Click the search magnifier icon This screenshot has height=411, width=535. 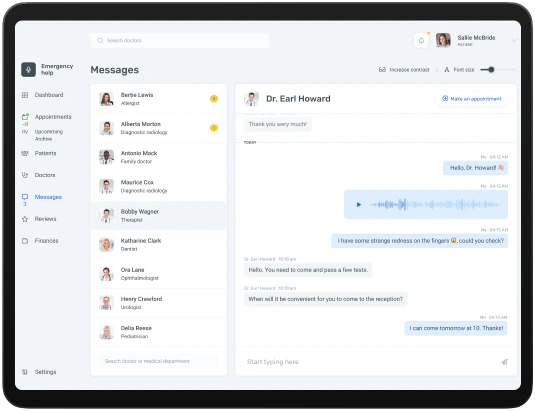[100, 41]
